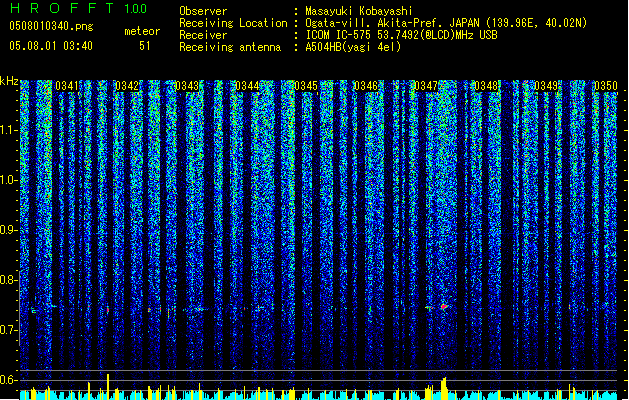Click the 0.8 kHz axis tick label
Image resolution: width=629 pixels, height=400 pixels.
[9, 280]
